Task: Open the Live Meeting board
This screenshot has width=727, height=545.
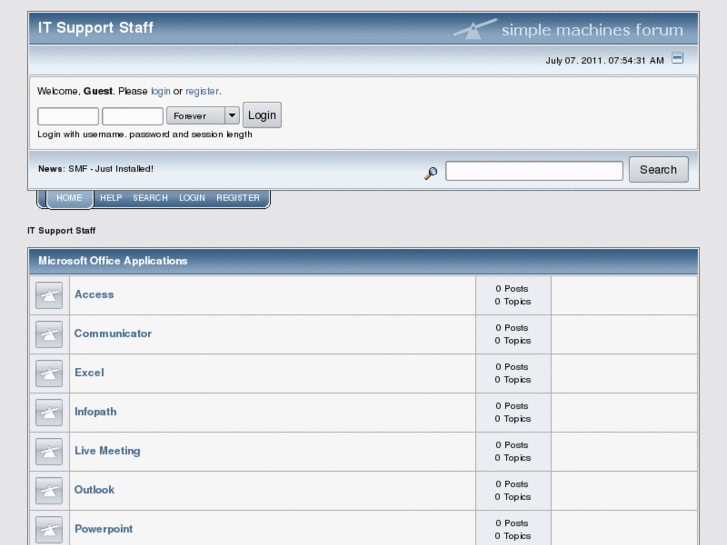Action: pyautogui.click(x=108, y=451)
